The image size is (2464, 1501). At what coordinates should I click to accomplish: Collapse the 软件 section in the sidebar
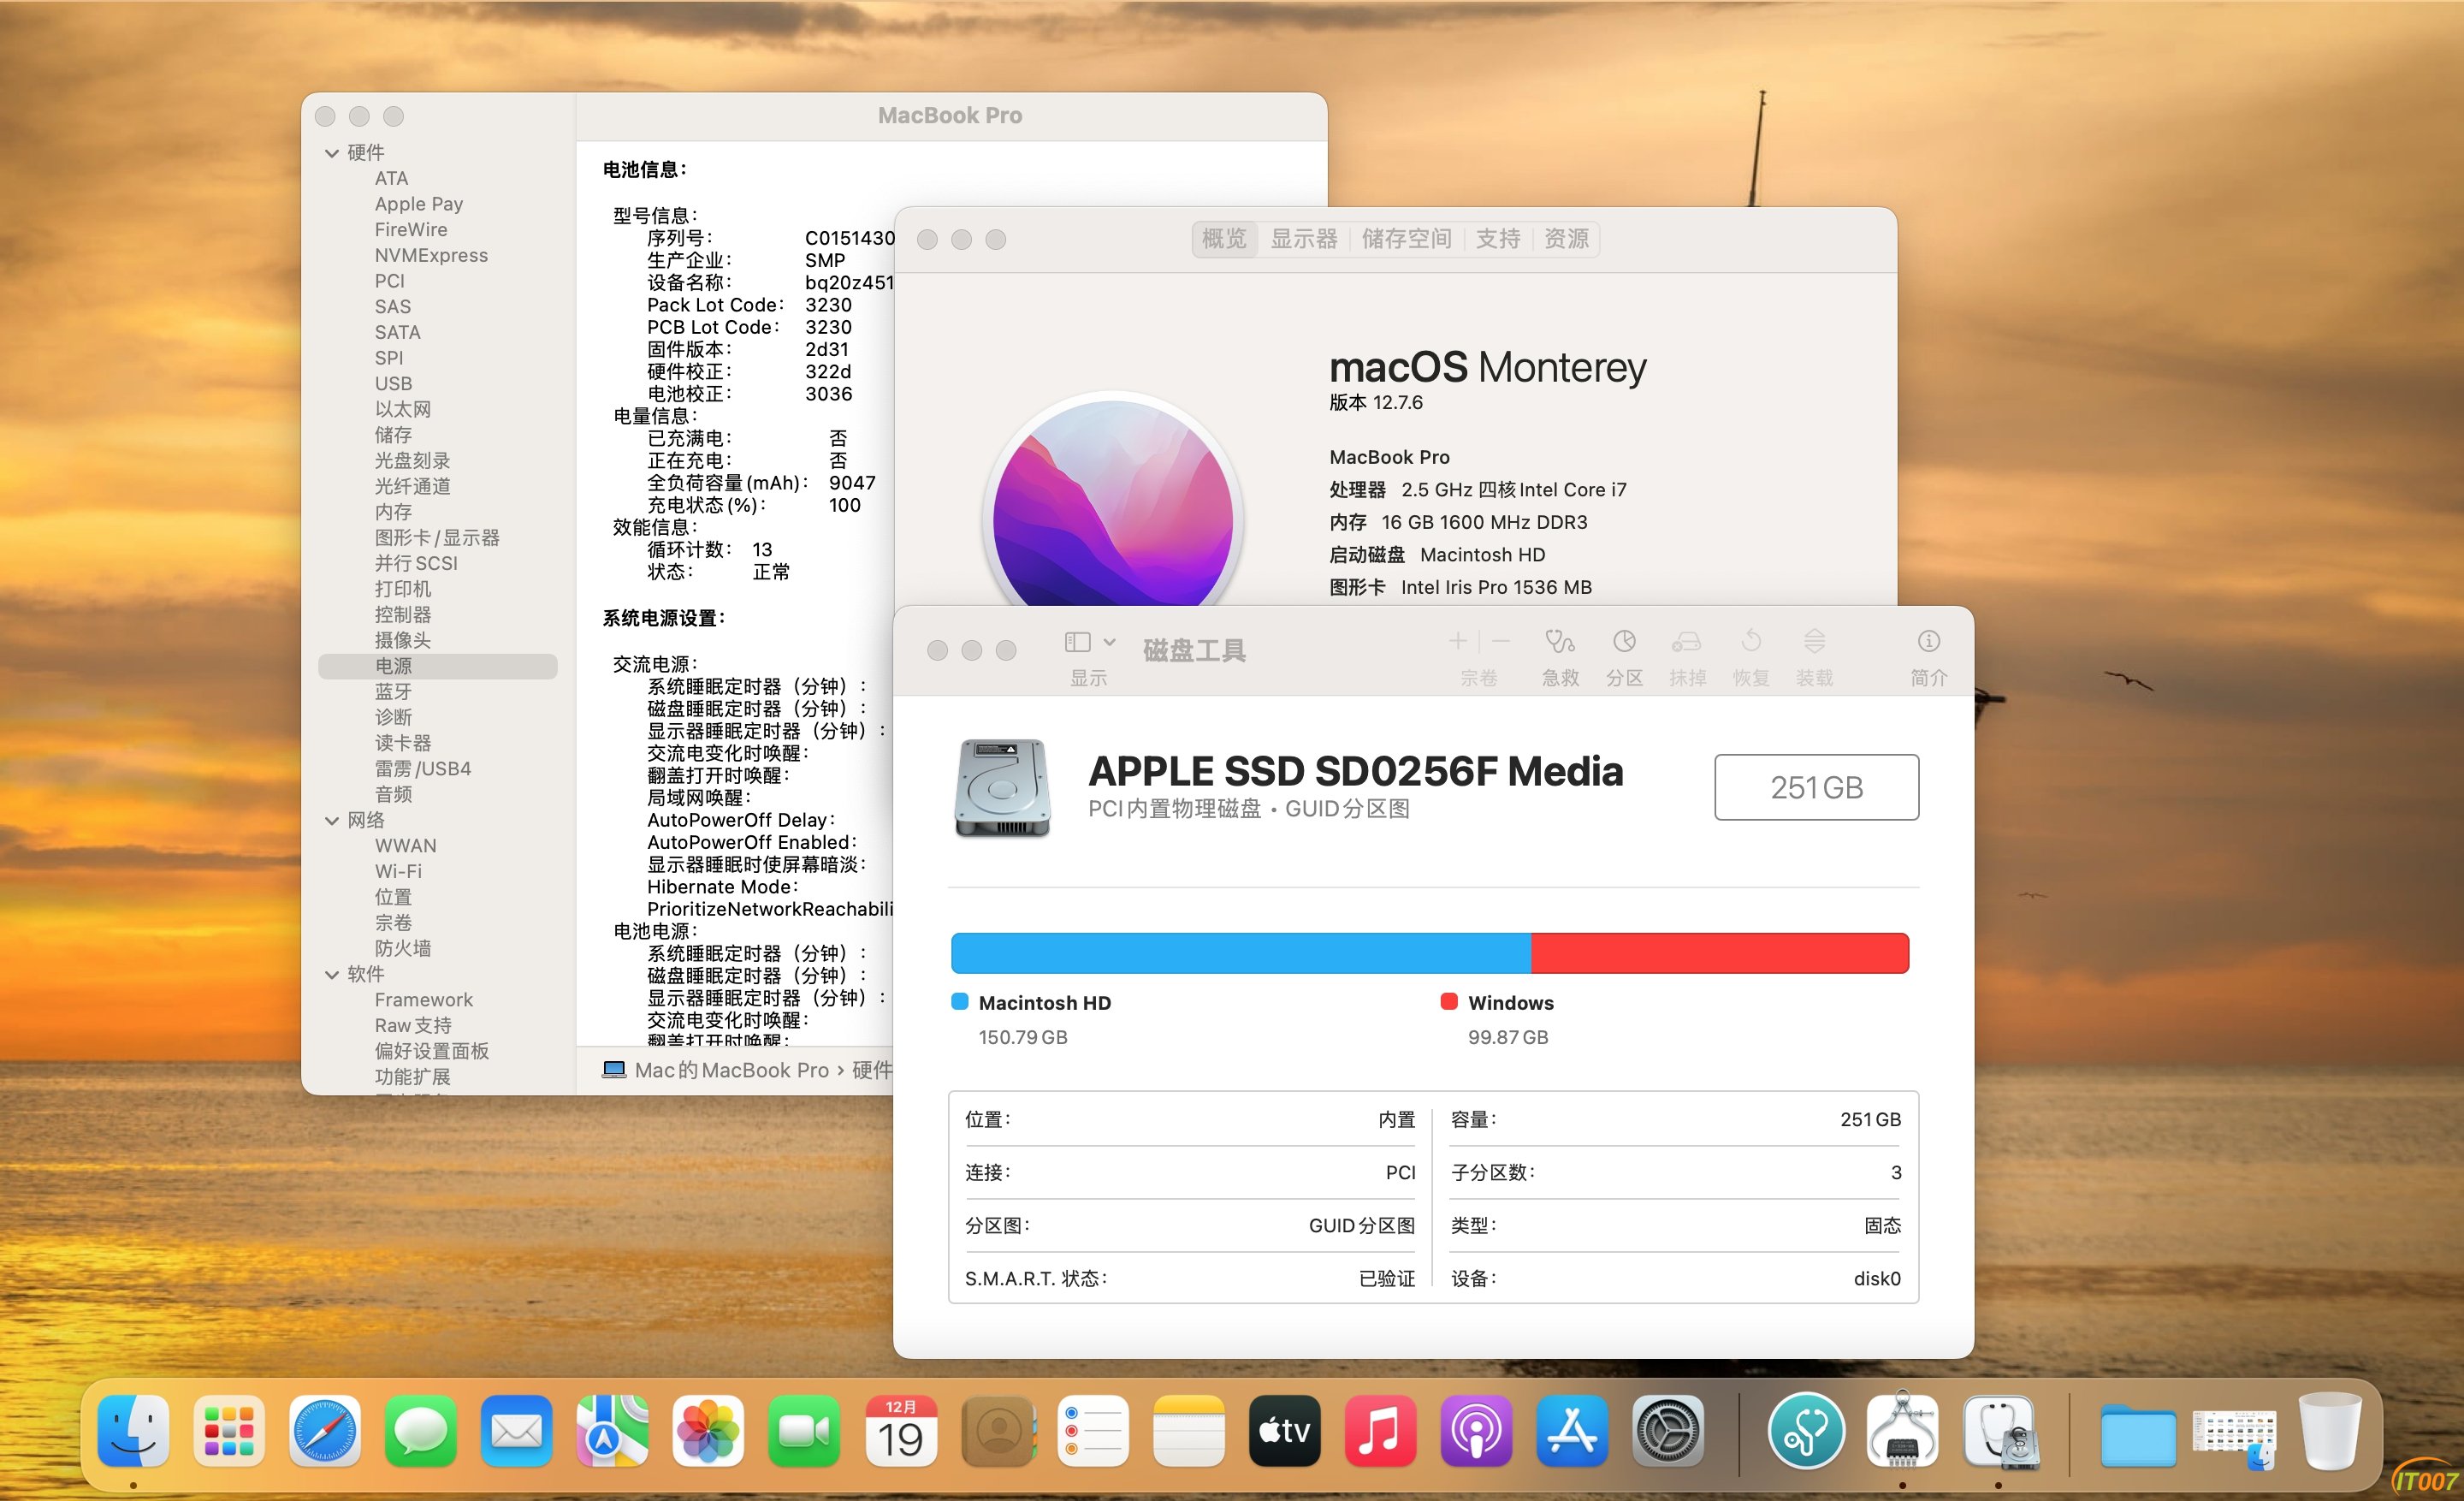pos(332,975)
